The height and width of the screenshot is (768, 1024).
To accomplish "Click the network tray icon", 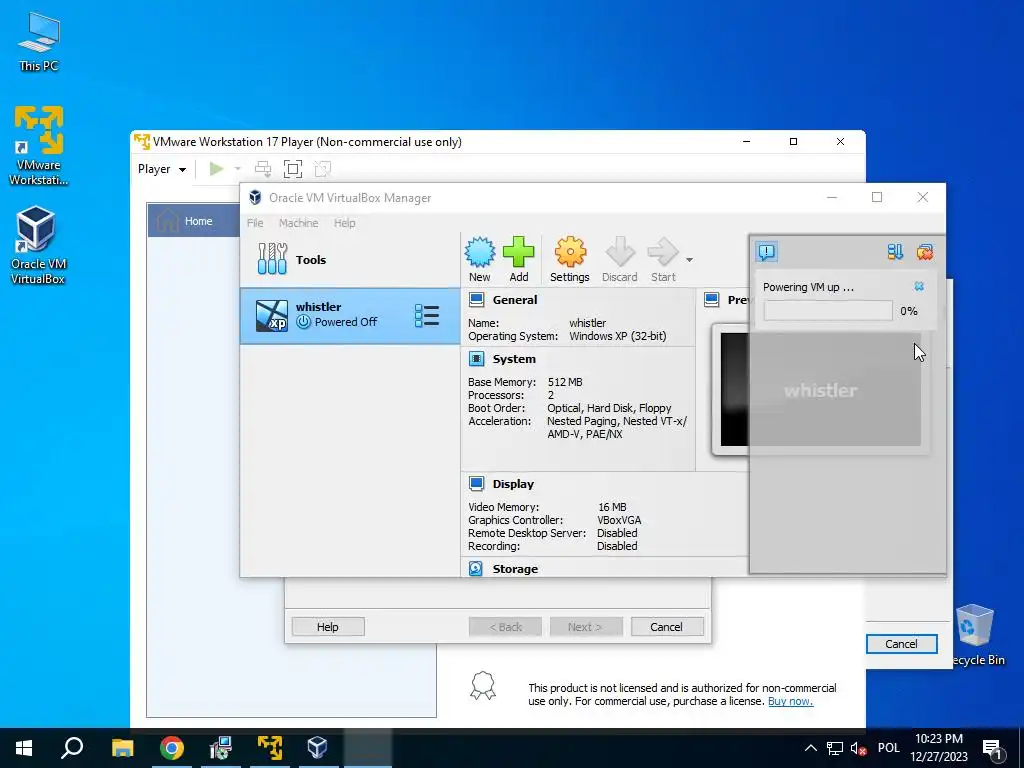I will click(835, 748).
